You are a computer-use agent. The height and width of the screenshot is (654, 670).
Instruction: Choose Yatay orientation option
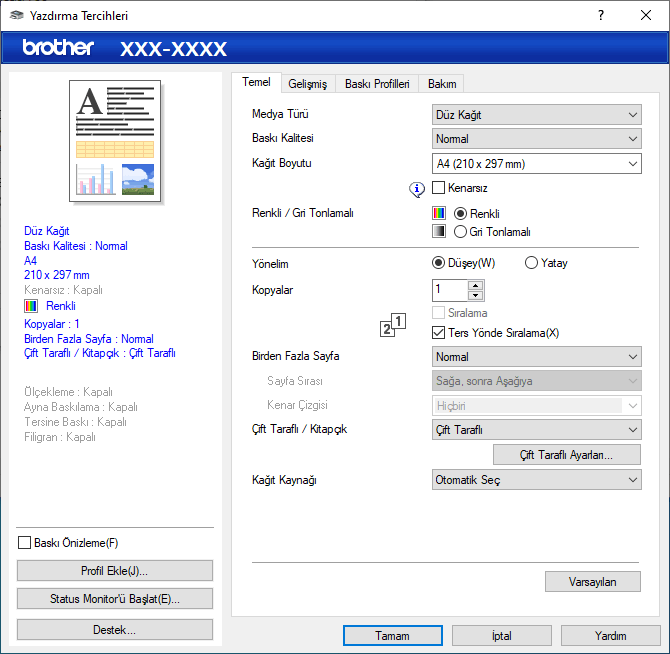(x=531, y=263)
